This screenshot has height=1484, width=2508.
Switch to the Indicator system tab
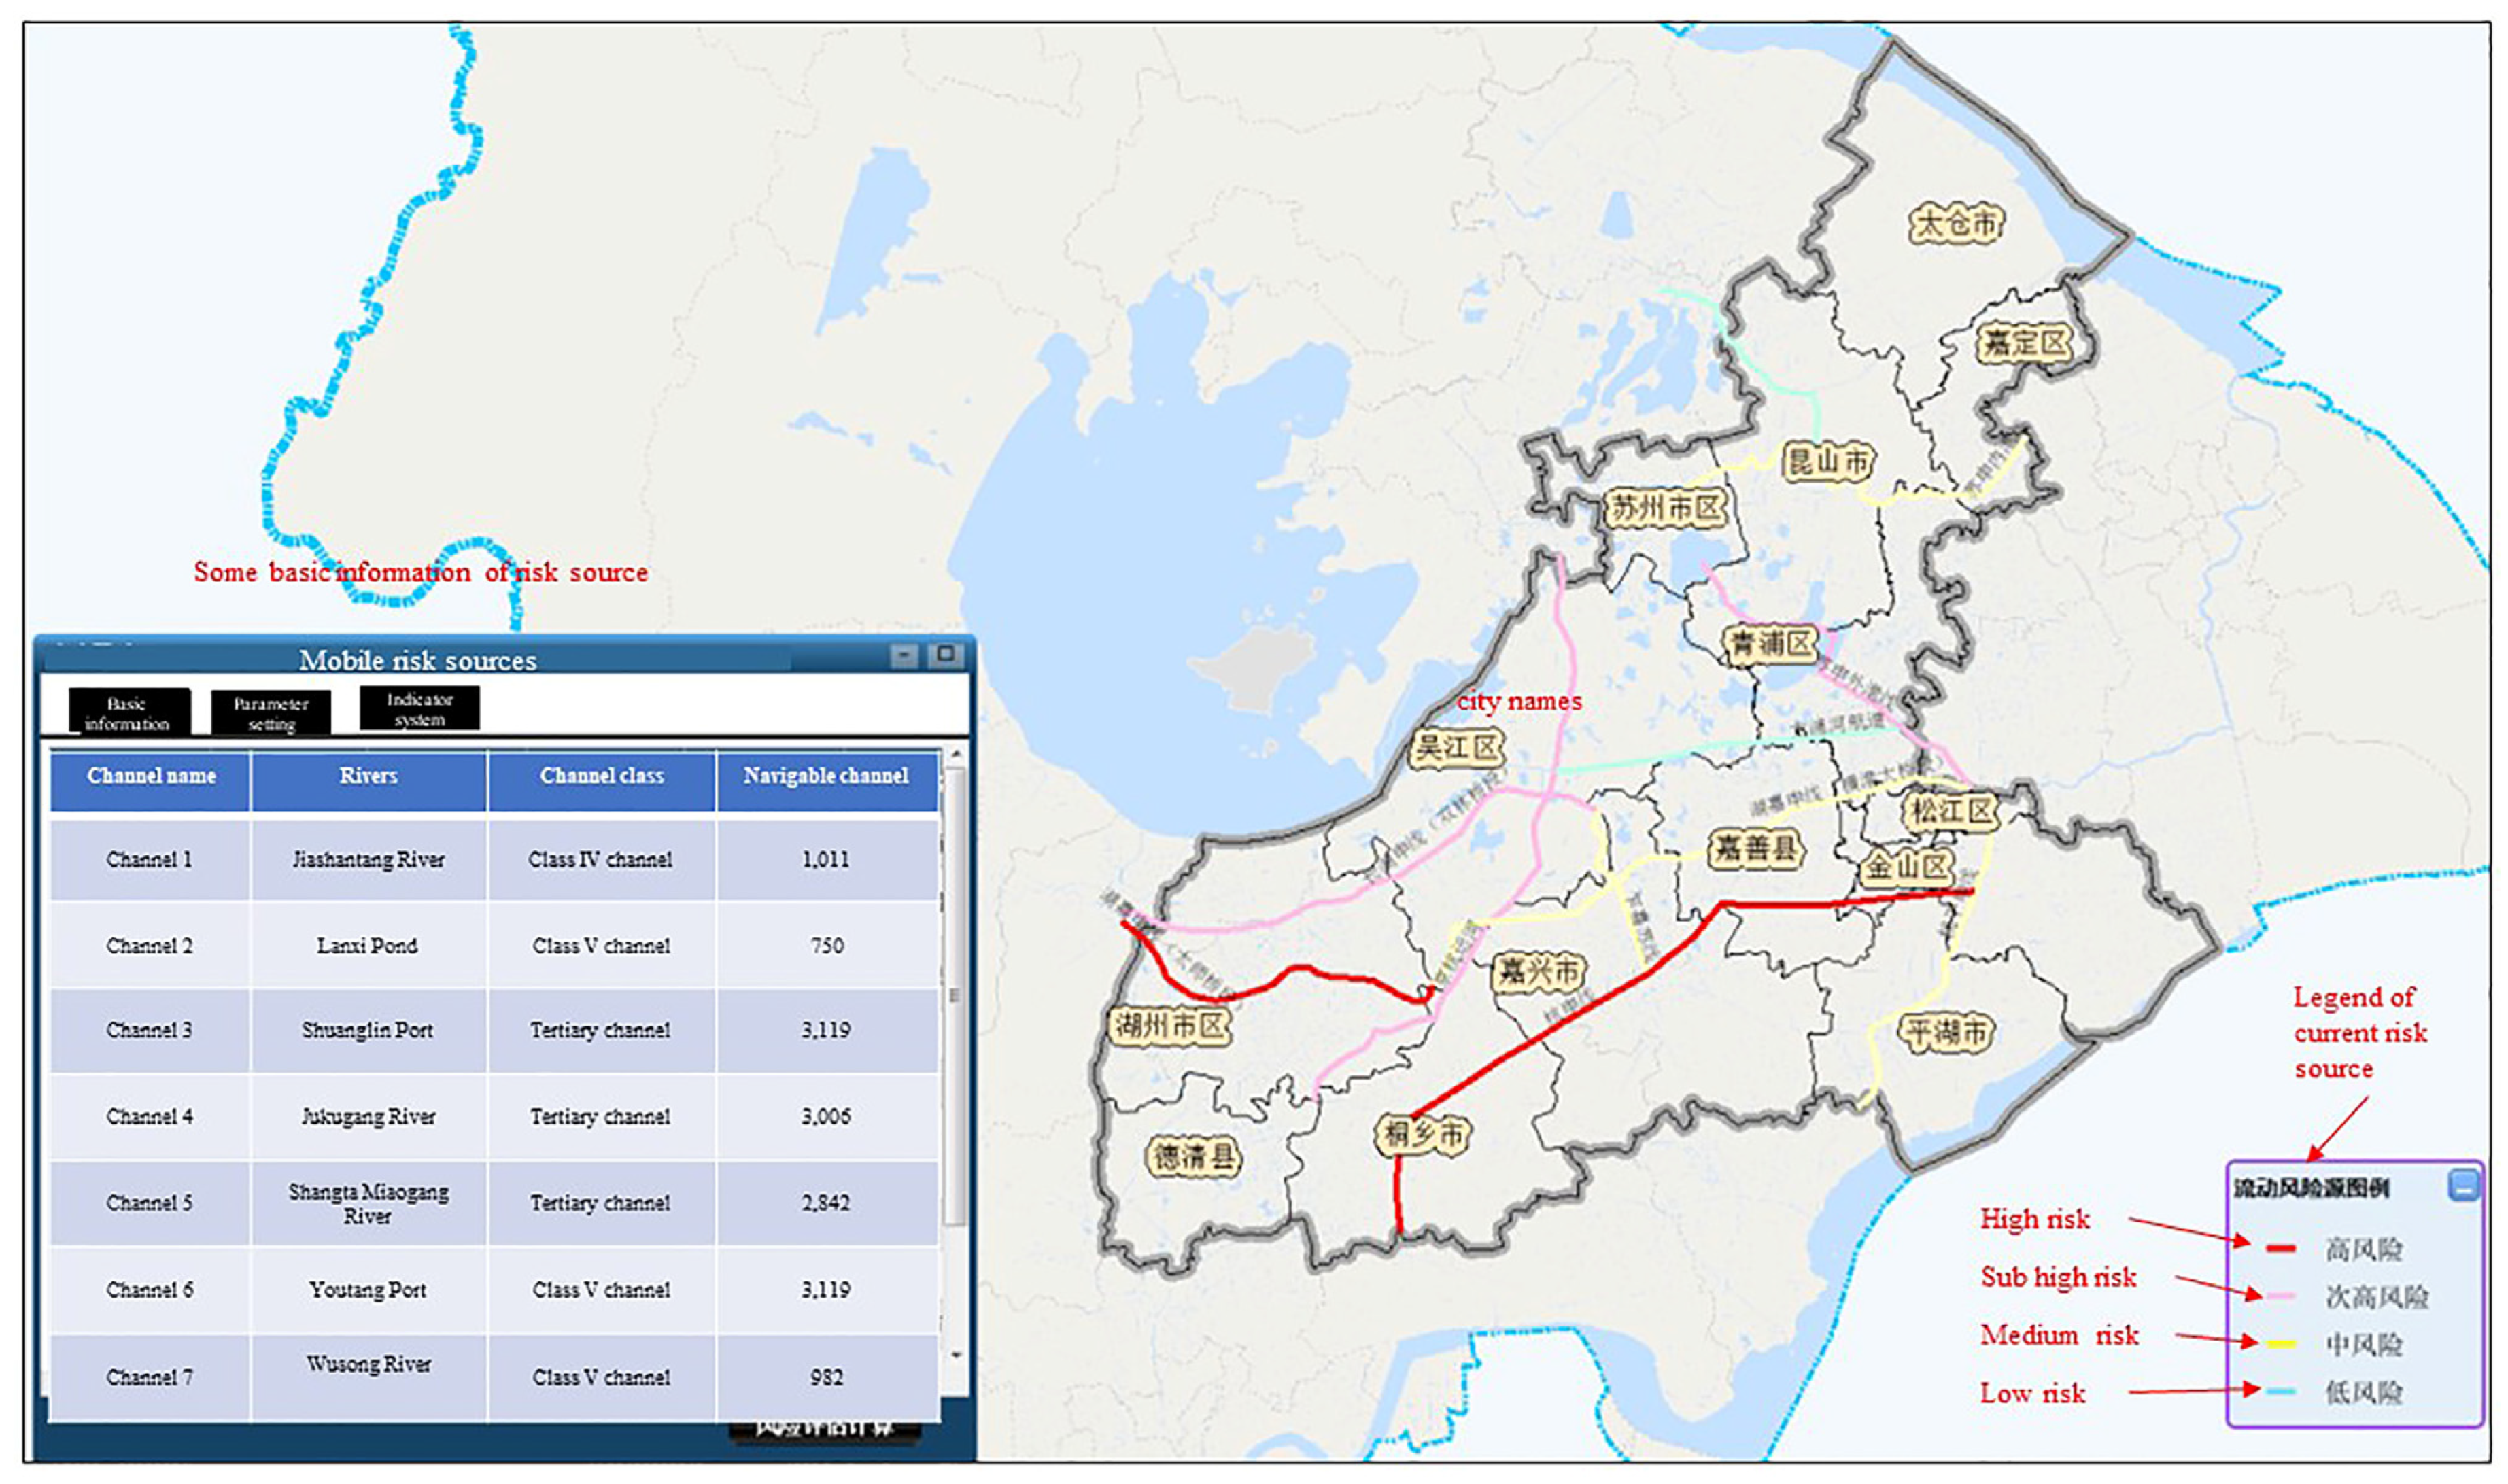click(420, 708)
